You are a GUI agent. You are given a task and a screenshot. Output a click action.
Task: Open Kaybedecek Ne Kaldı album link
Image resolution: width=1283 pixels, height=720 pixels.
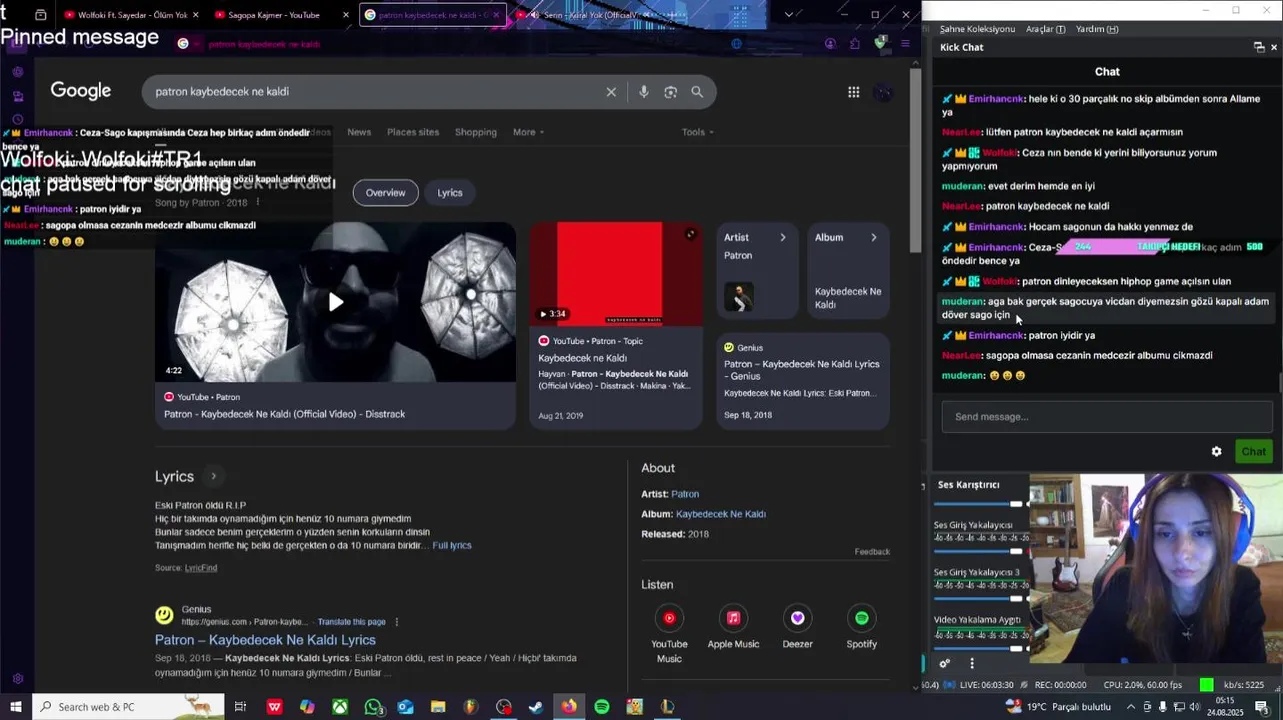[720, 514]
